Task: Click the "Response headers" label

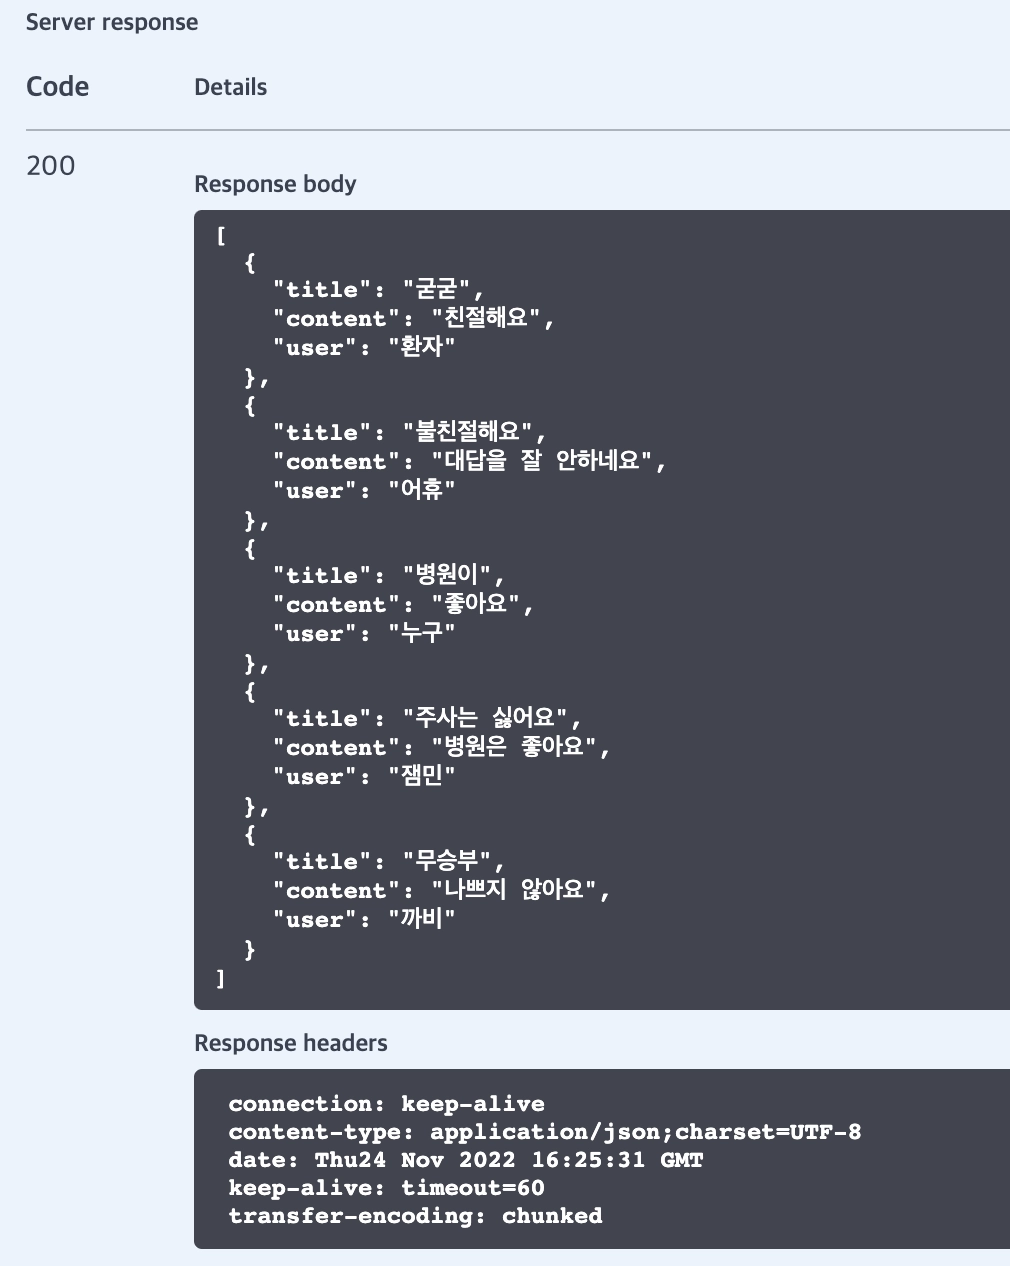Action: click(x=290, y=1043)
